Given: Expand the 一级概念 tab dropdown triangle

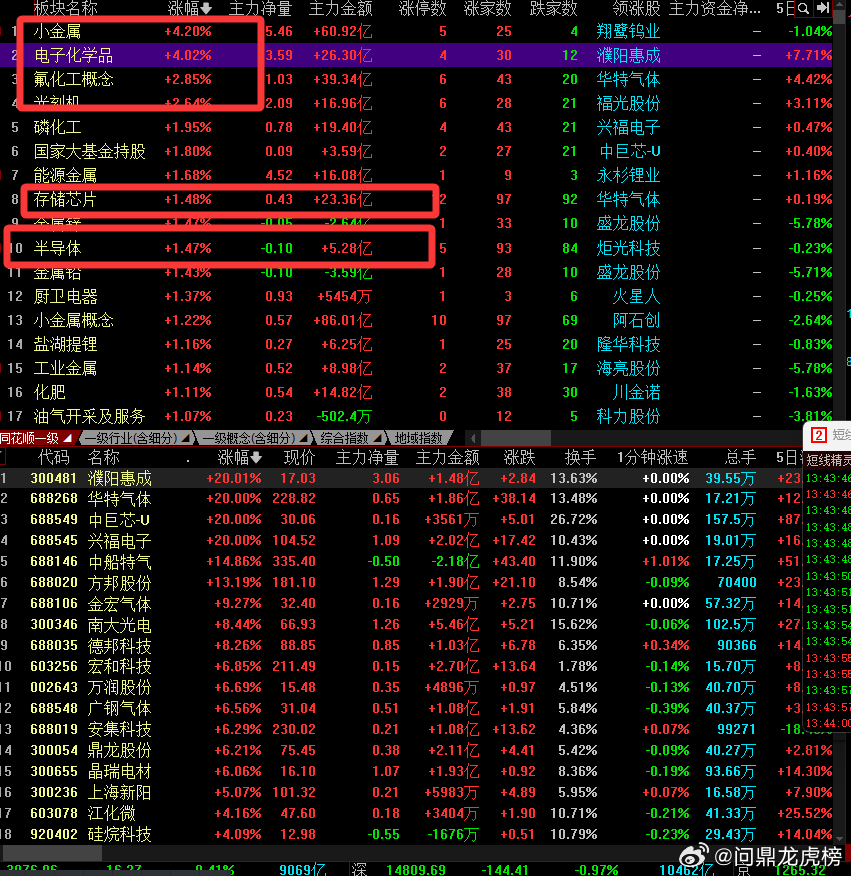Looking at the screenshot, I should coord(303,437).
